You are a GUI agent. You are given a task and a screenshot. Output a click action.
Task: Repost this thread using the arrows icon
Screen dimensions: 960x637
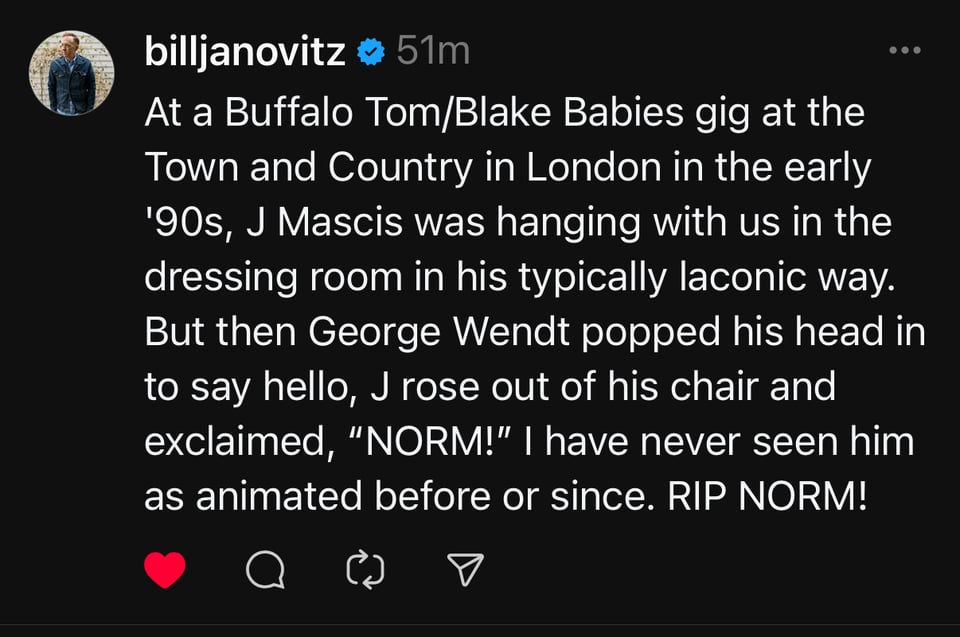coord(365,570)
